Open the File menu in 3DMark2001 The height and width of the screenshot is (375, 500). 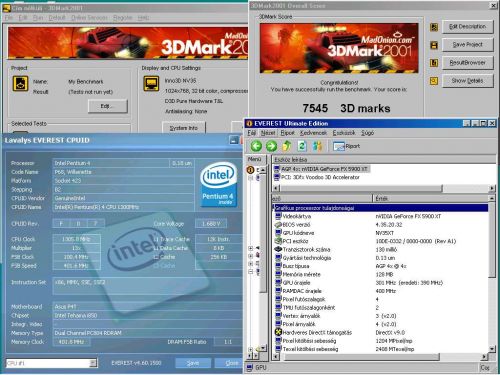coord(9,17)
